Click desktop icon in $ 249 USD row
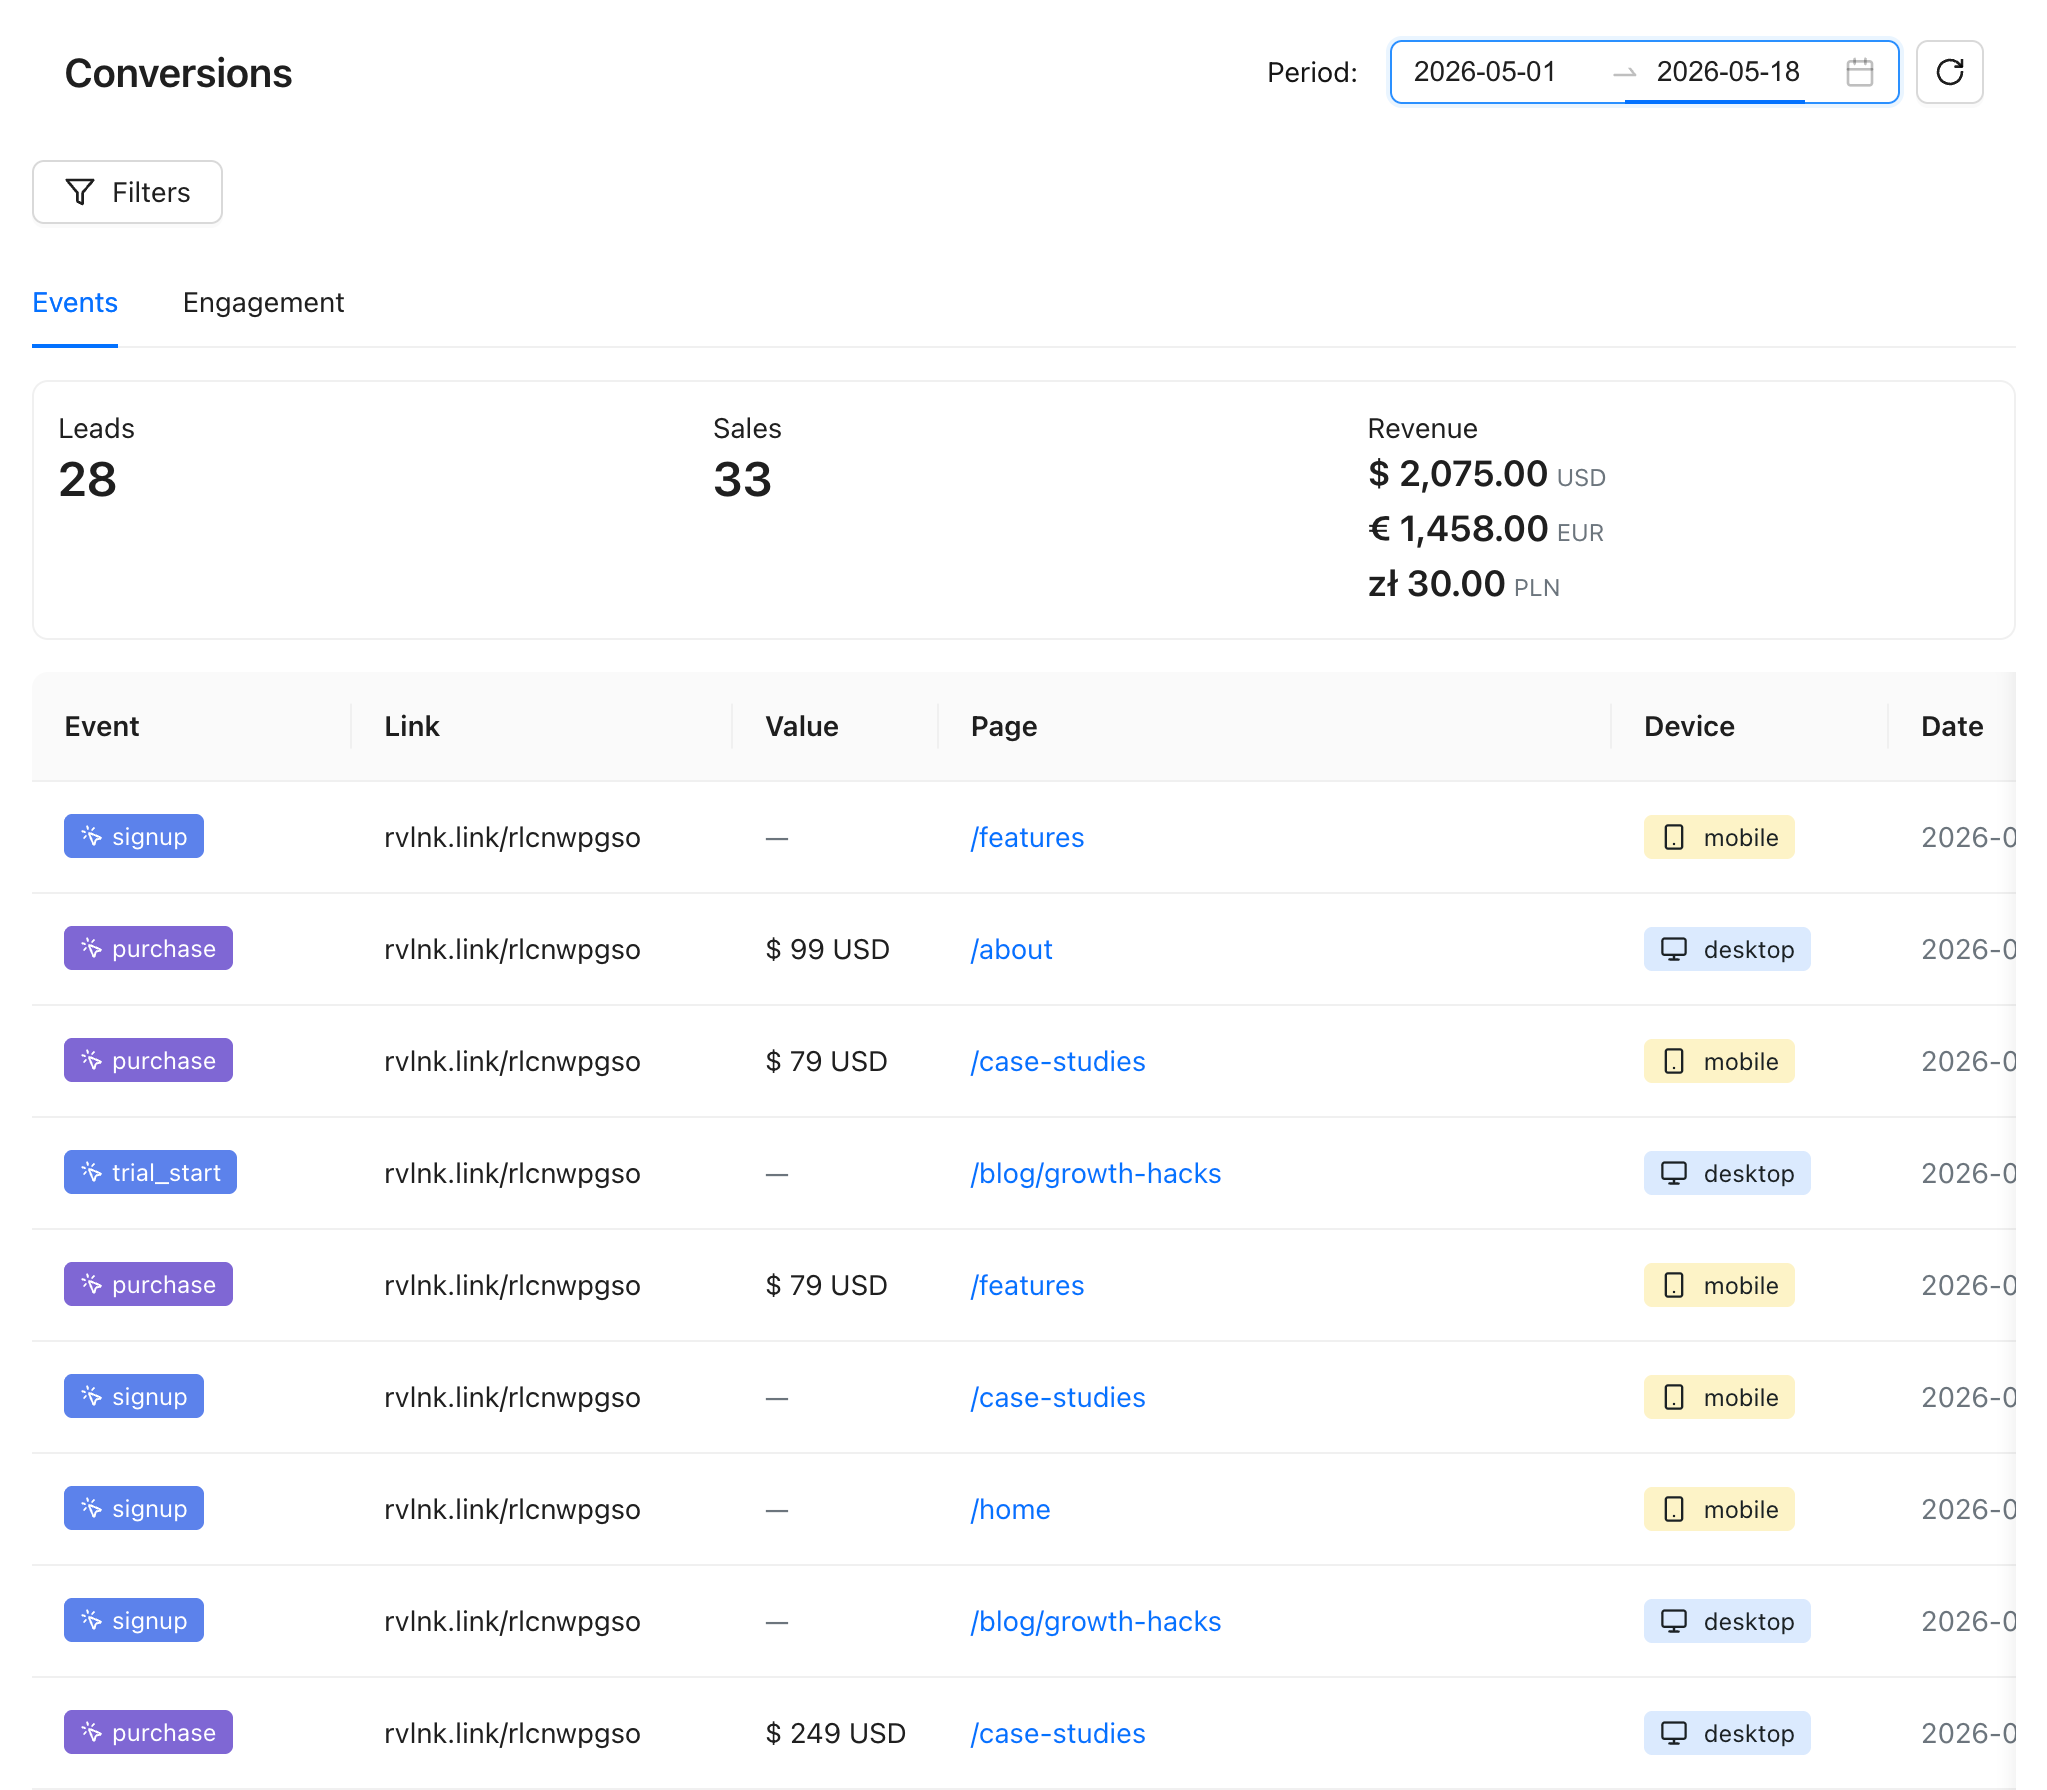 1674,1733
